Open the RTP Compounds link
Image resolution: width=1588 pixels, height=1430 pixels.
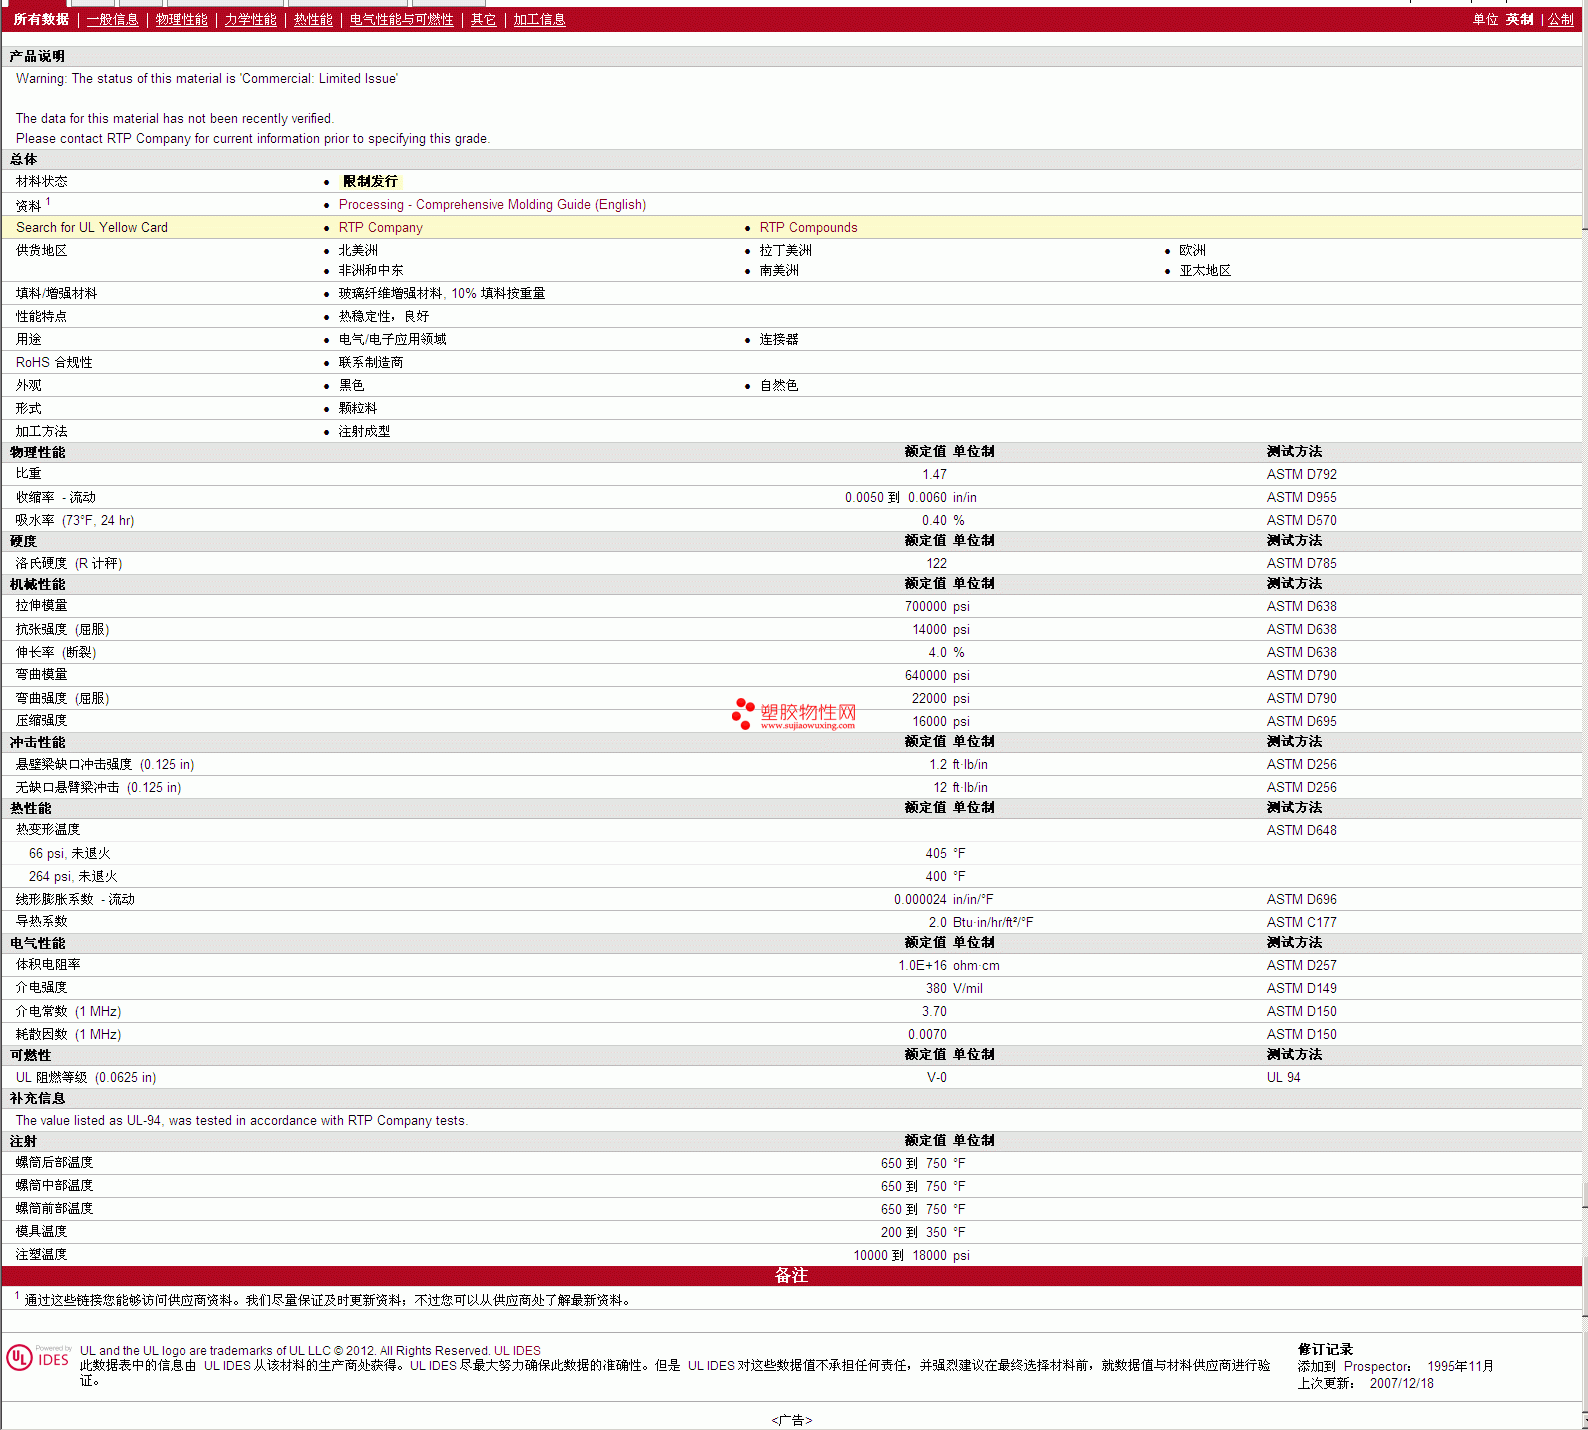click(808, 228)
